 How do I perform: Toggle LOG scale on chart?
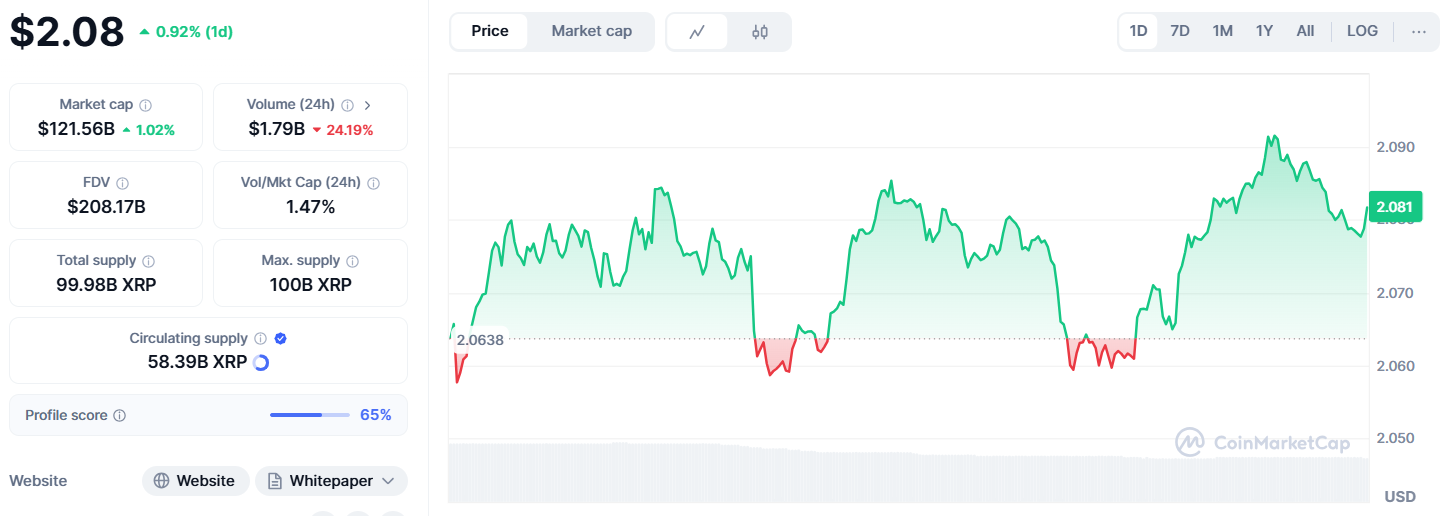(x=1362, y=31)
